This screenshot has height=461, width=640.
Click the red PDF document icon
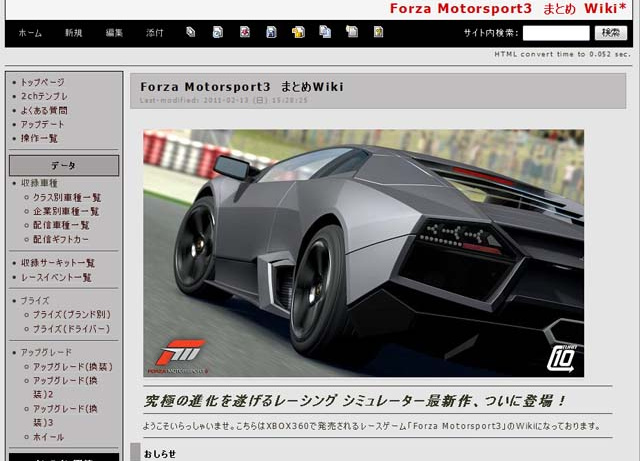[x=245, y=32]
